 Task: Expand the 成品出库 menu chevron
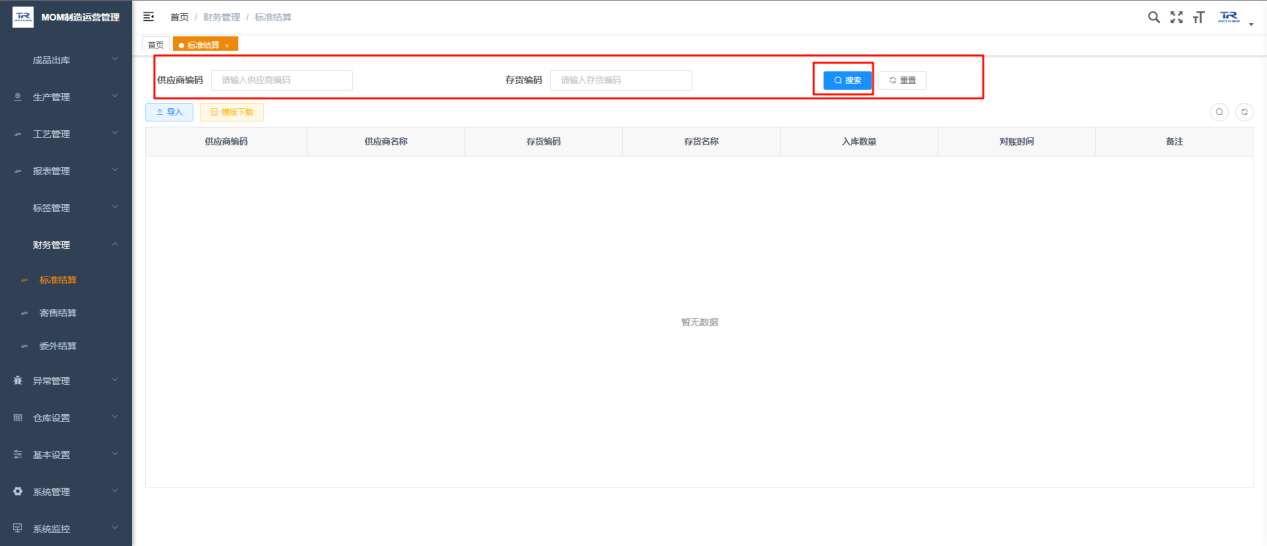(x=115, y=60)
